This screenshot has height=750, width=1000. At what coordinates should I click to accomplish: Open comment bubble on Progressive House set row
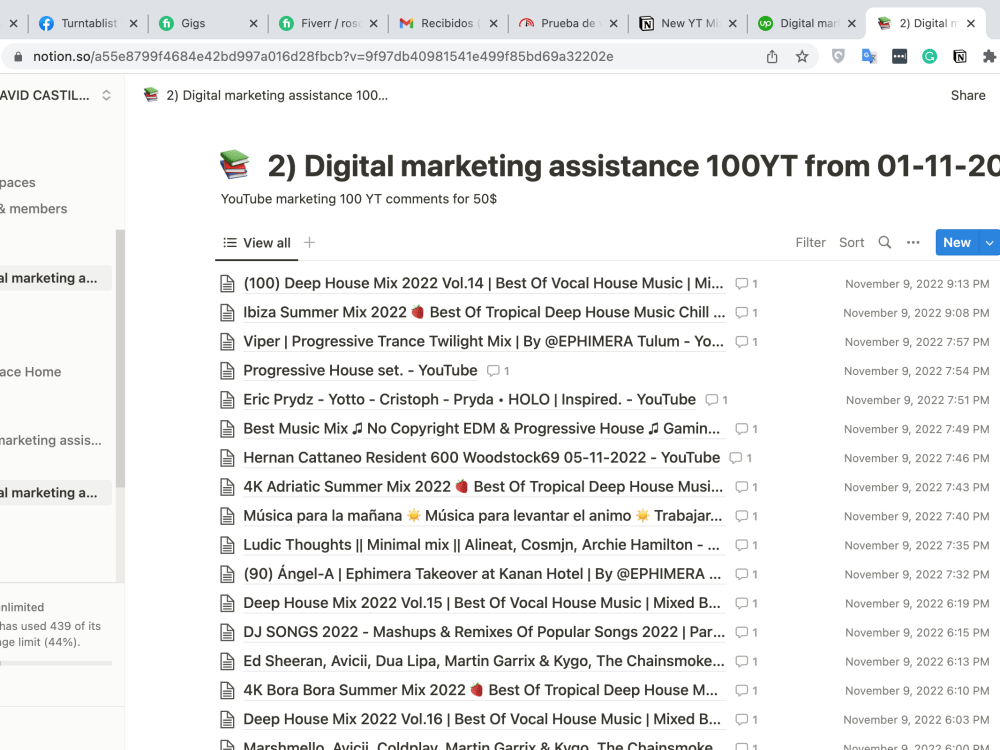click(497, 371)
